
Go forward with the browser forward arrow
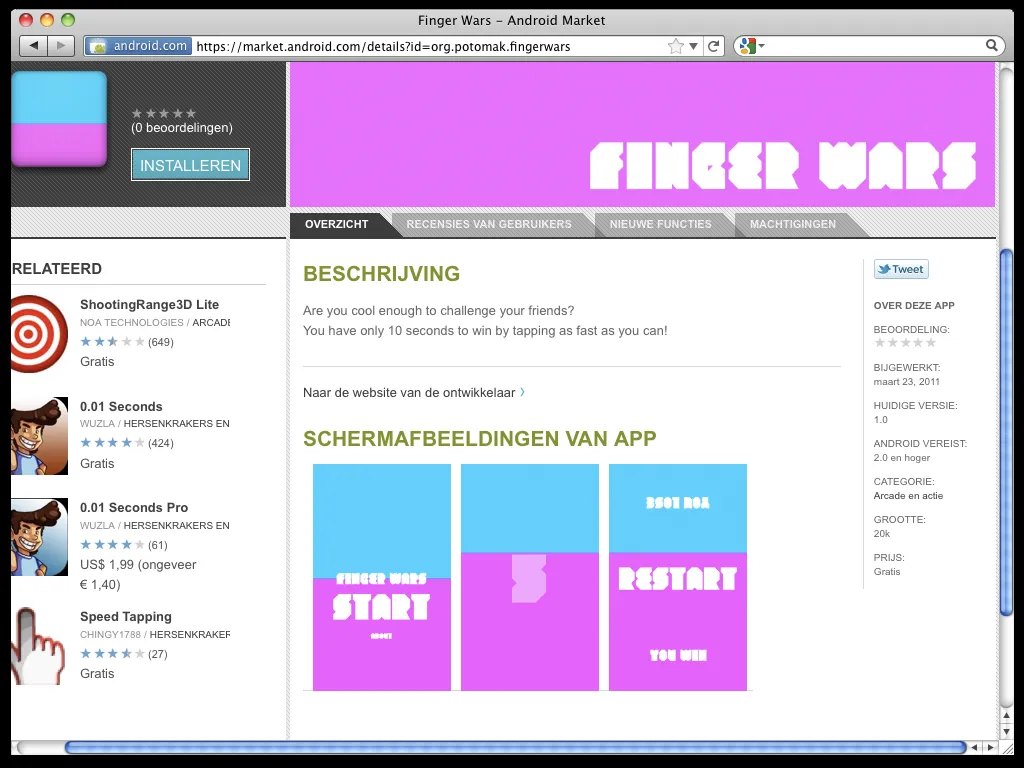click(x=61, y=46)
